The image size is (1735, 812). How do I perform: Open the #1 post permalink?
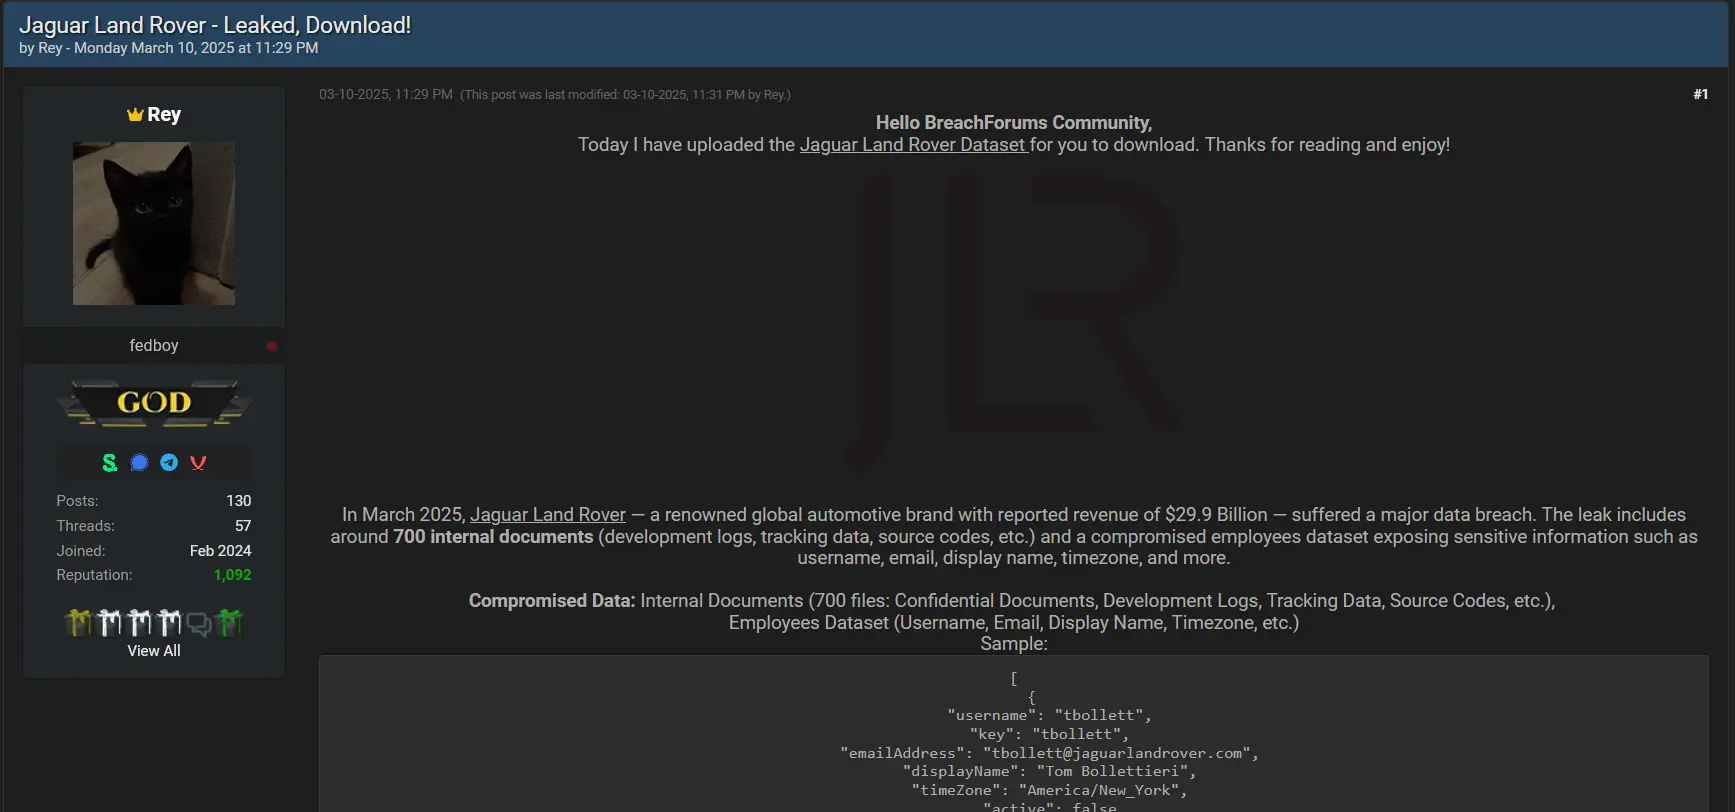pos(1700,94)
